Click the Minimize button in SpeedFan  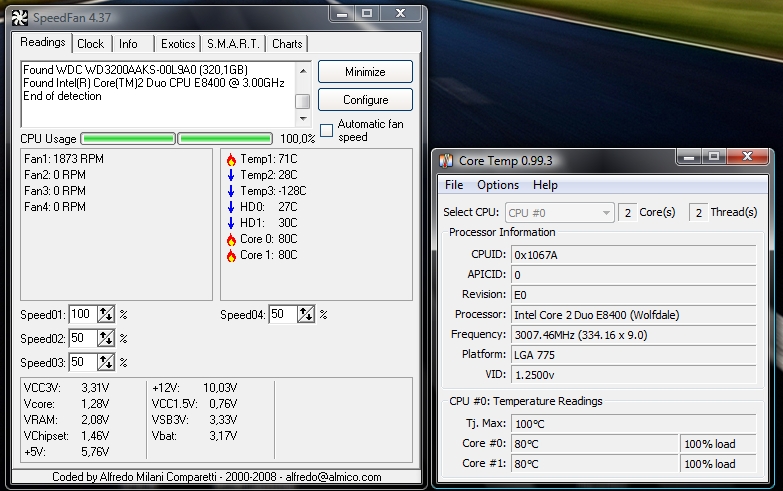(x=365, y=71)
